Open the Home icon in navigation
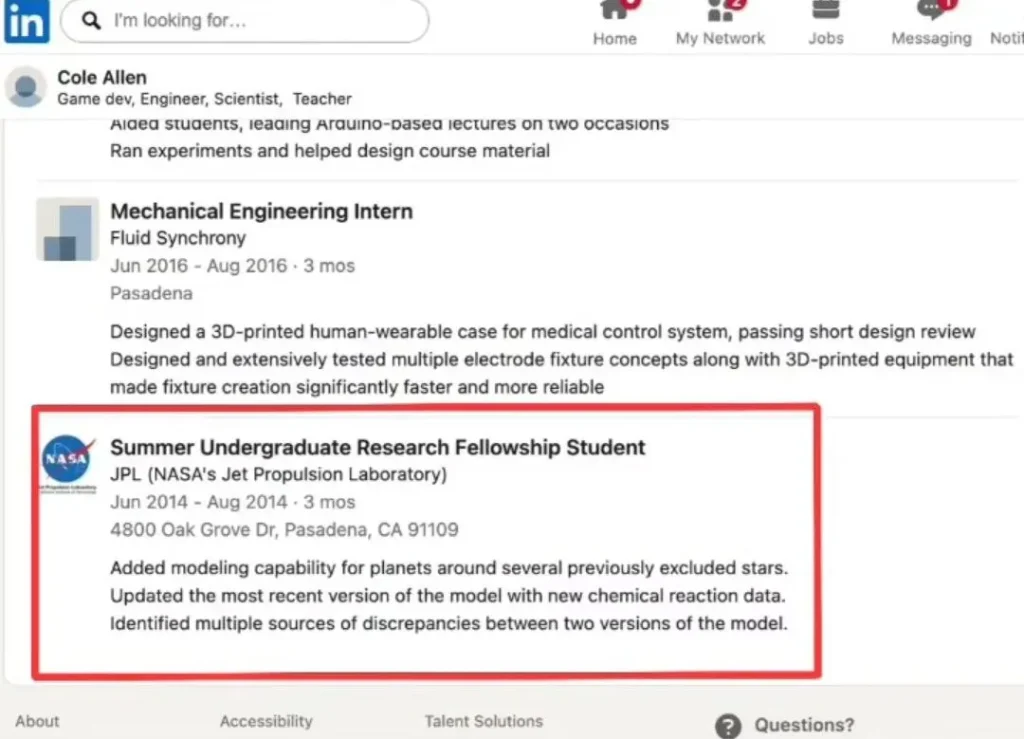The height and width of the screenshot is (739, 1024). click(614, 10)
